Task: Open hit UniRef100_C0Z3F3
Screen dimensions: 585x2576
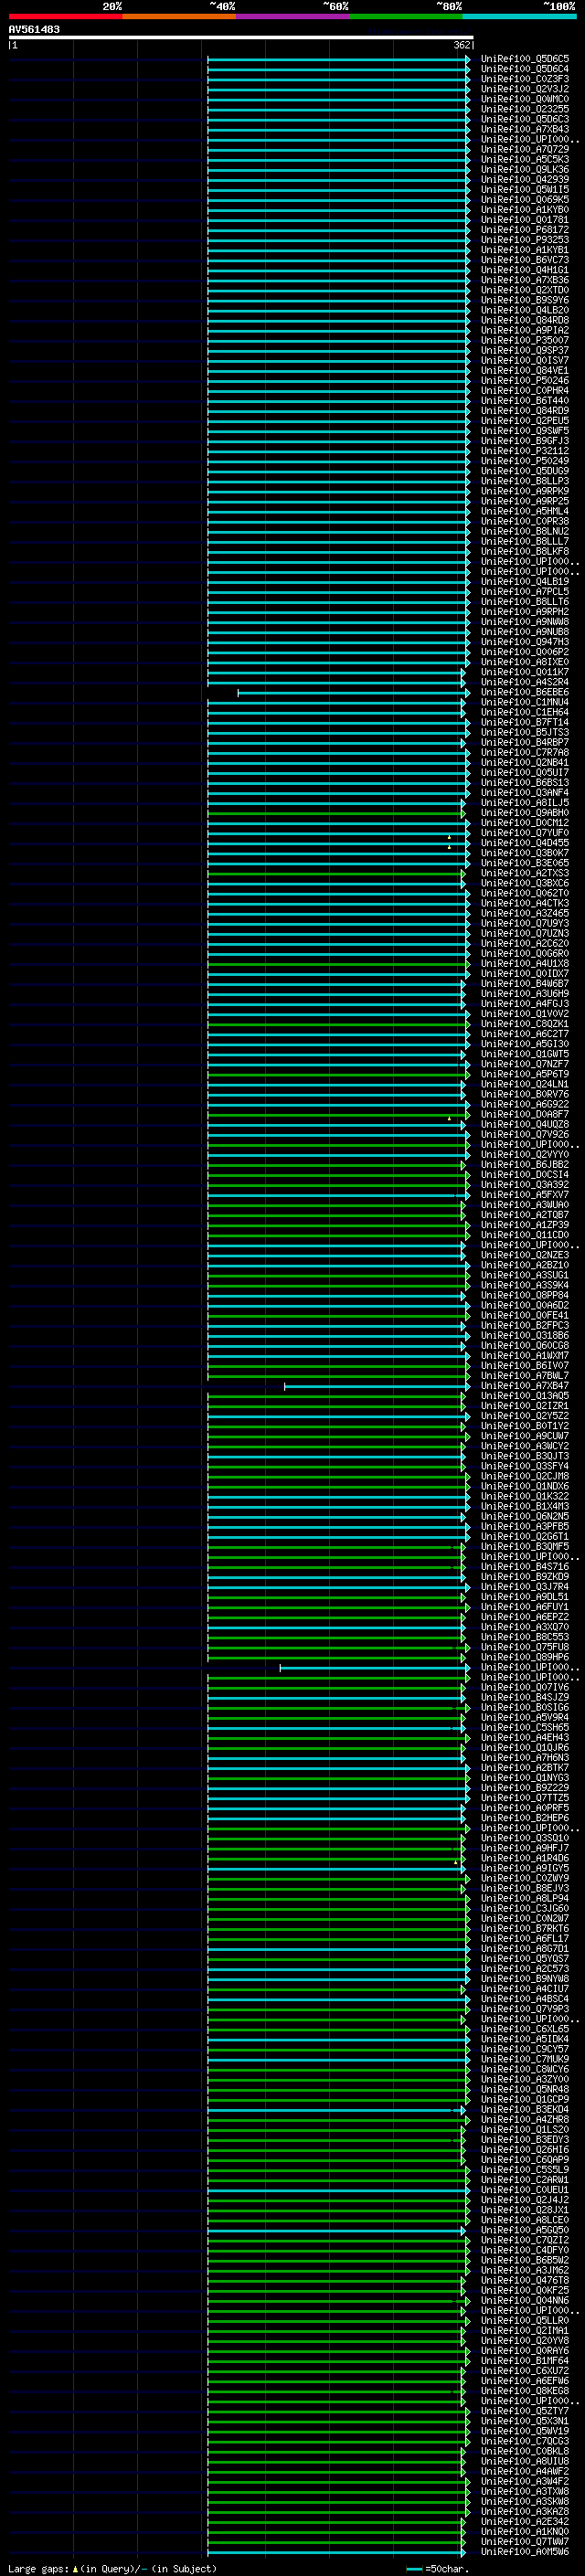Action: click(x=525, y=79)
